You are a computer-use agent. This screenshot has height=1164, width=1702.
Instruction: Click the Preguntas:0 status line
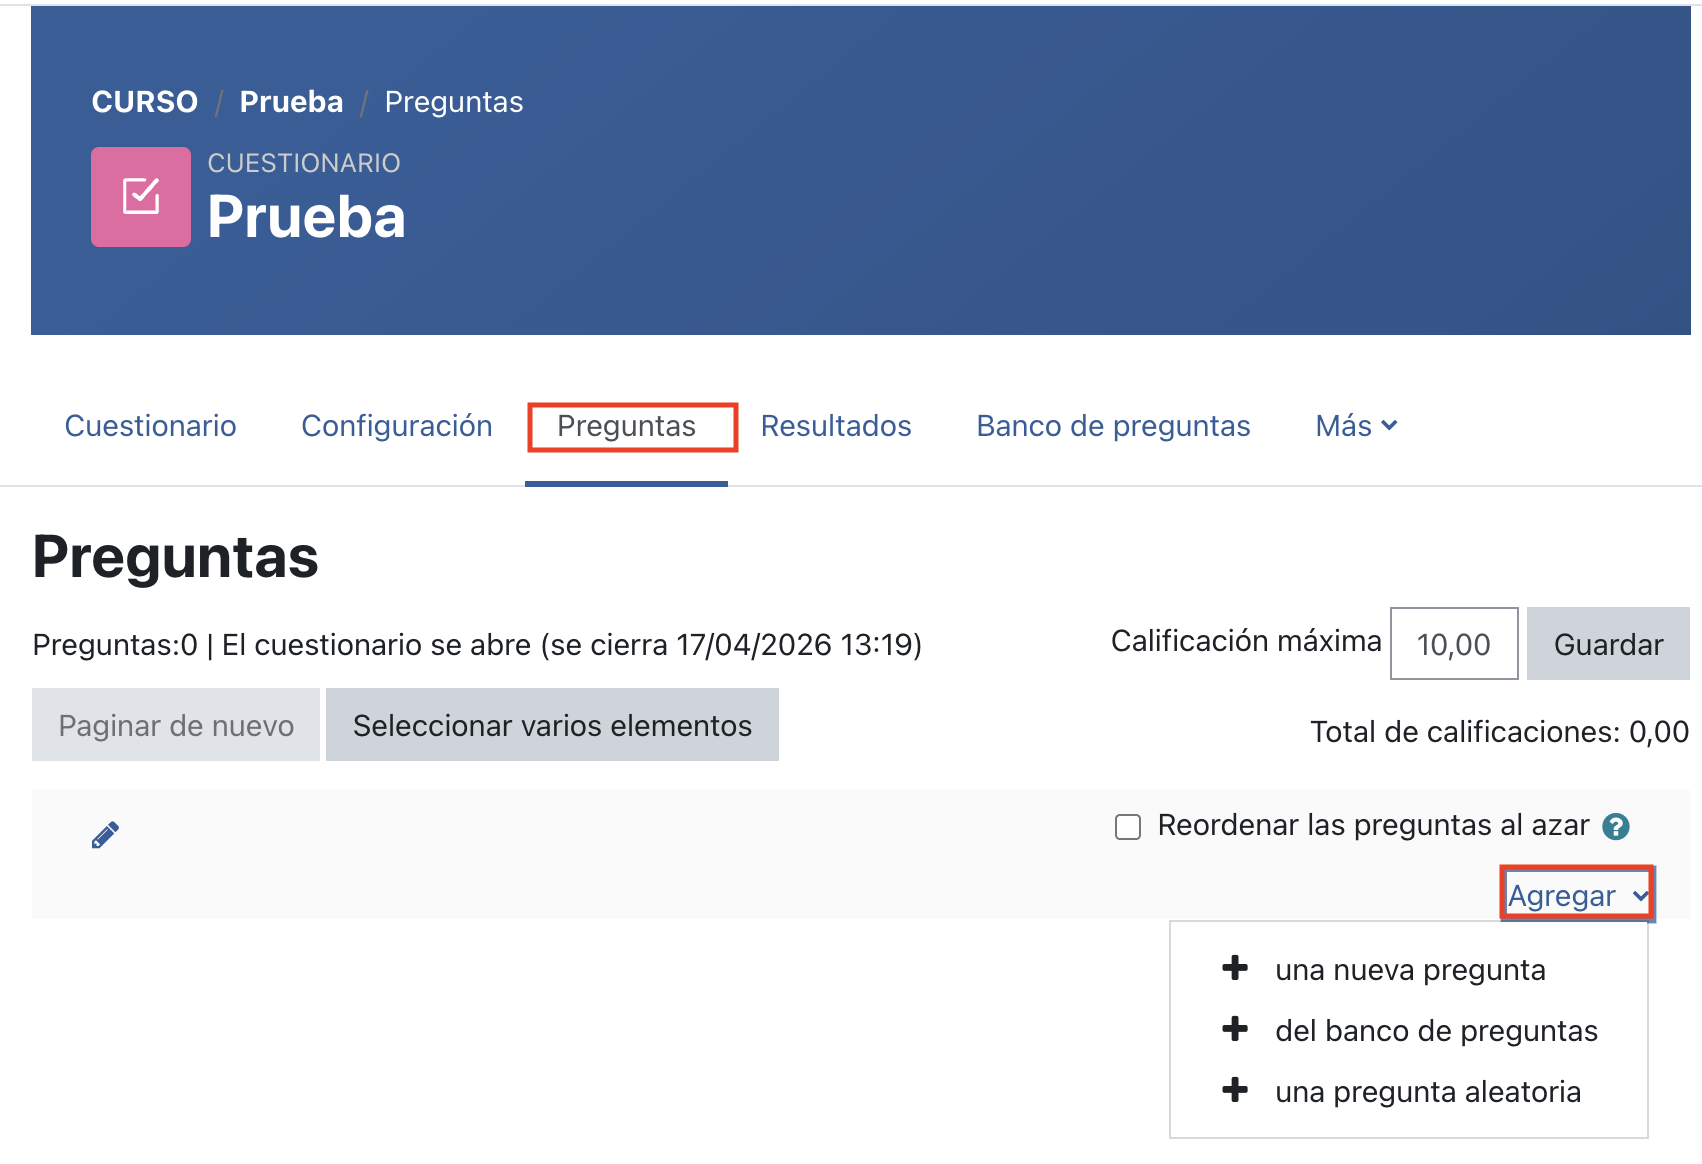[477, 645]
